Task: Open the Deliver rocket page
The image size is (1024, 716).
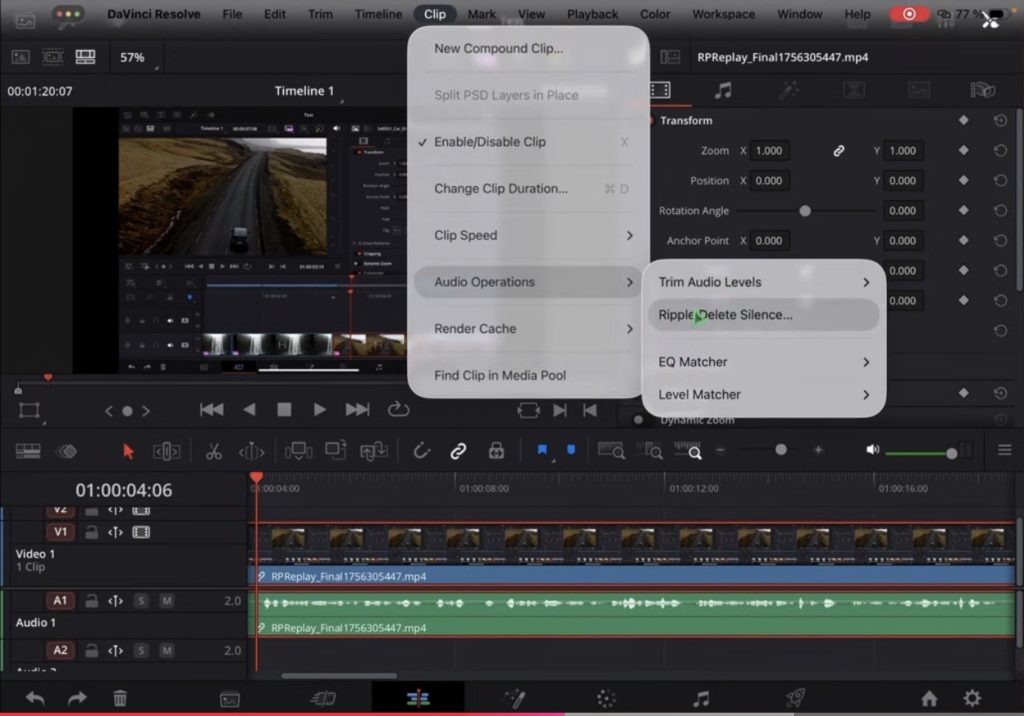Action: coord(795,699)
